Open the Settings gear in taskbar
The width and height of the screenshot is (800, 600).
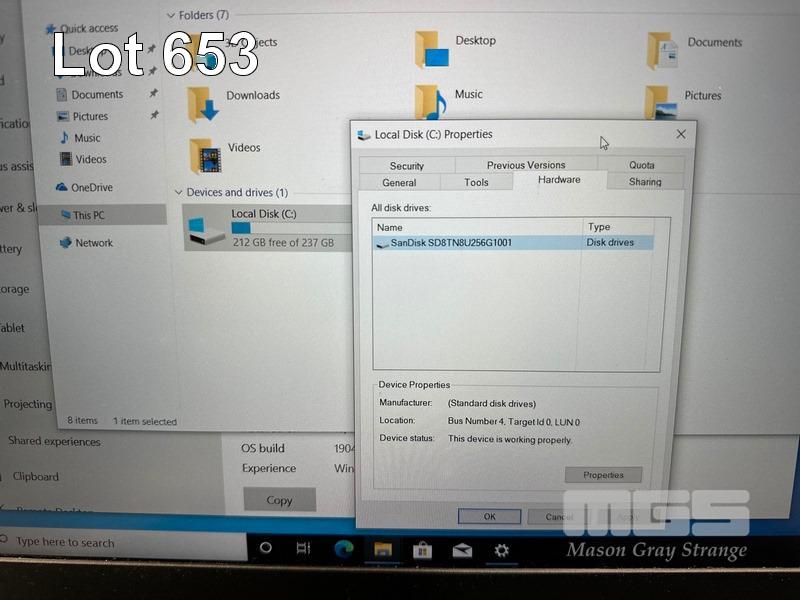click(502, 550)
